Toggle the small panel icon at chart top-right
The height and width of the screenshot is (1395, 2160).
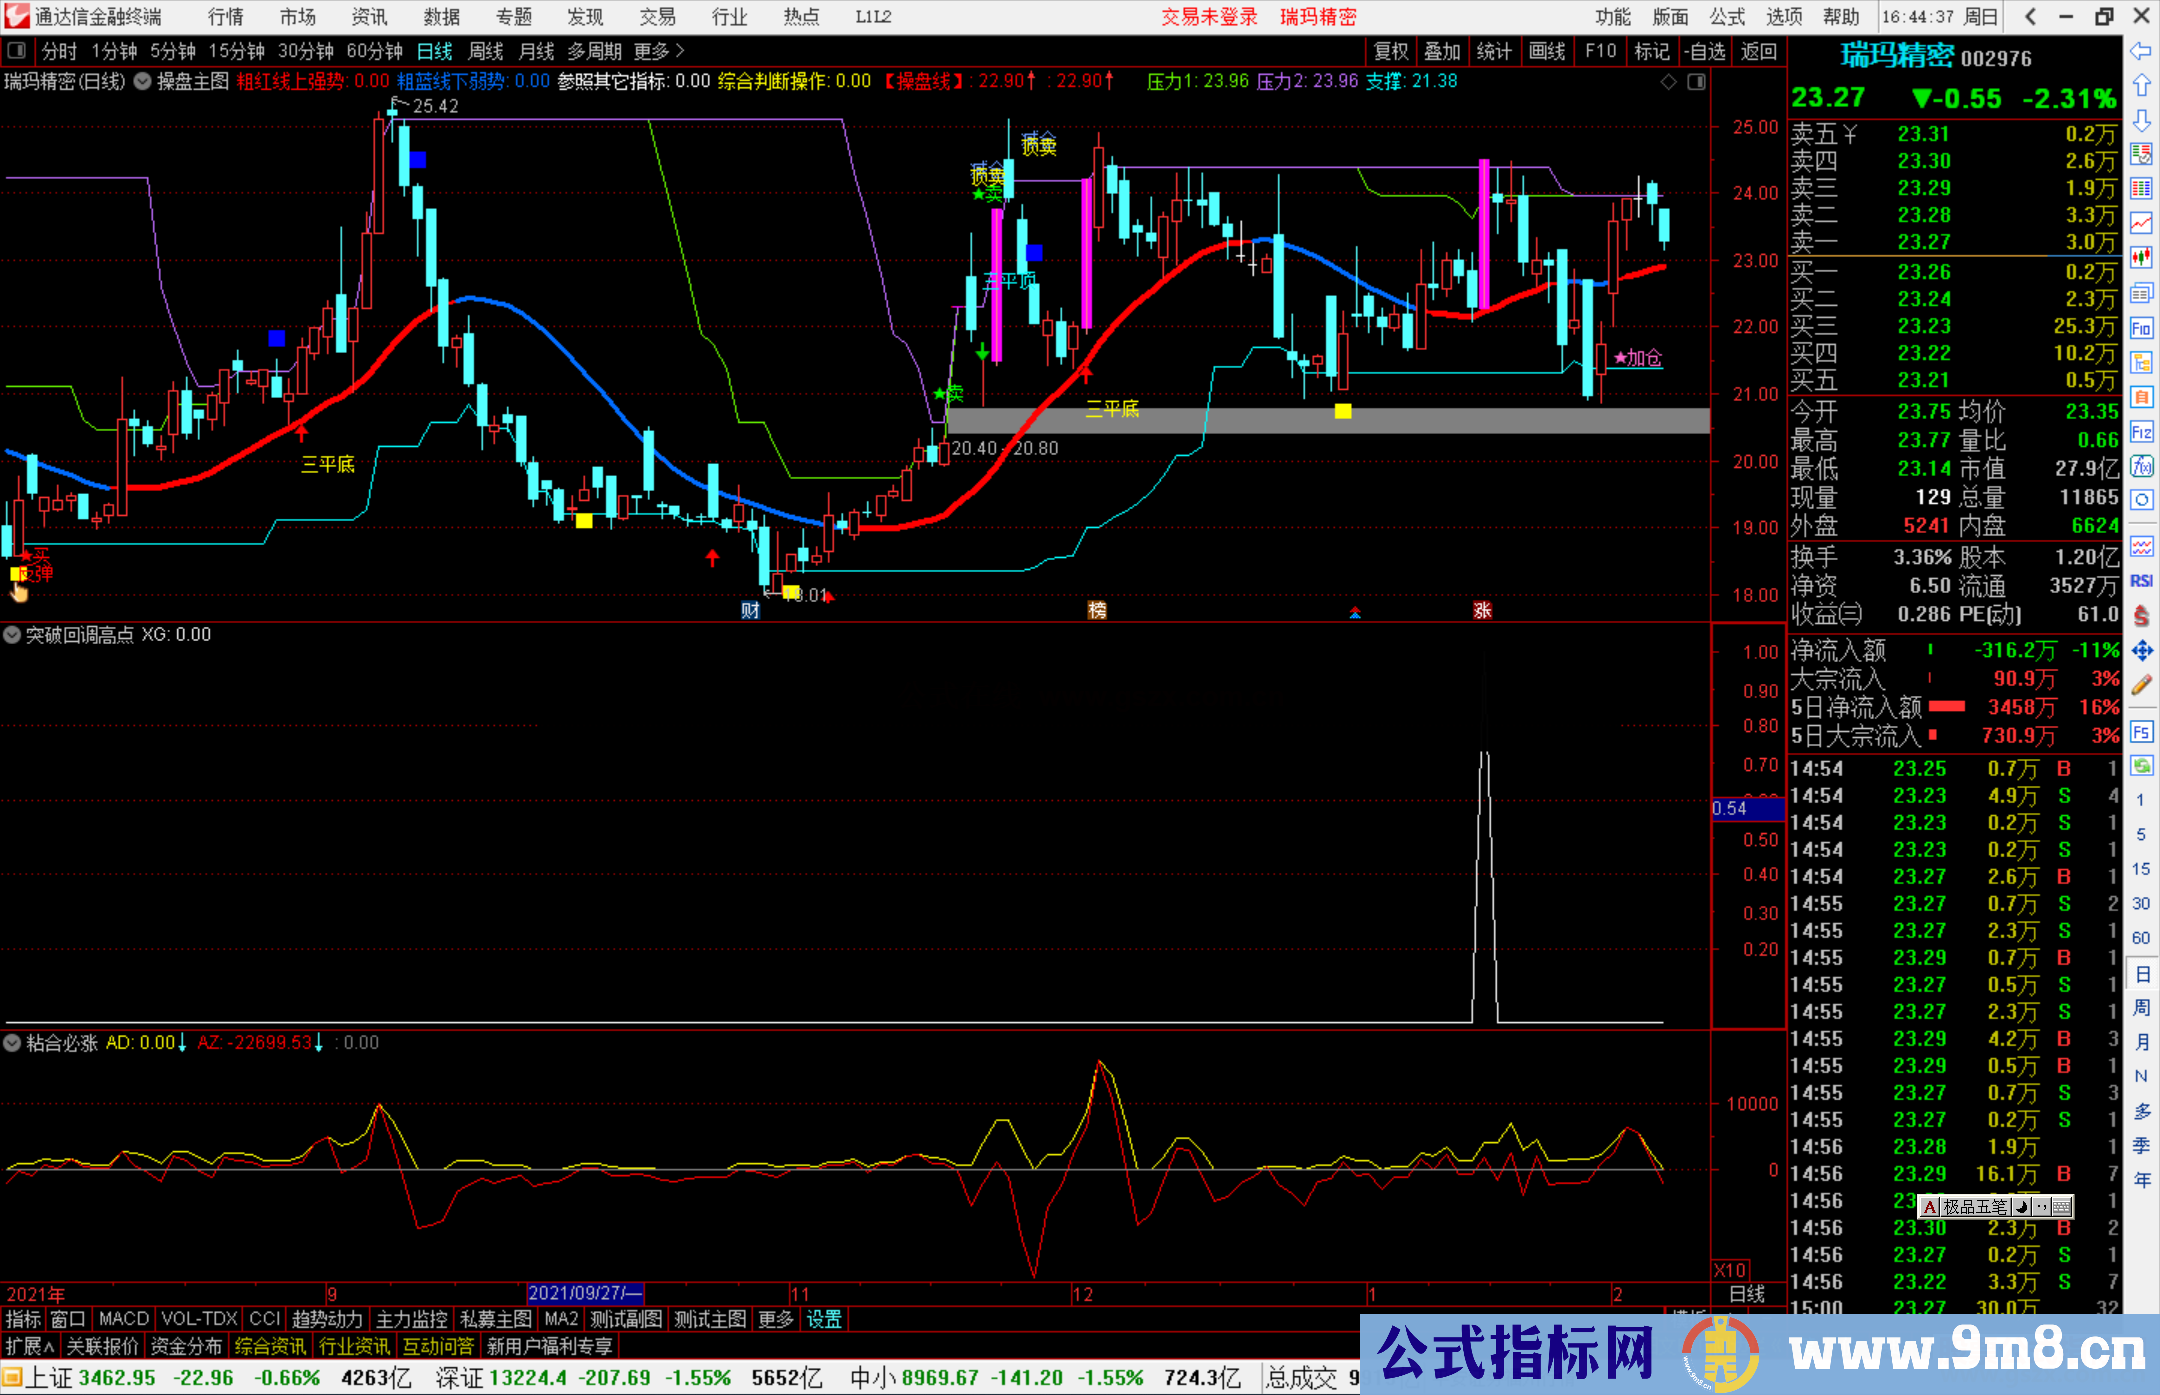click(1696, 82)
